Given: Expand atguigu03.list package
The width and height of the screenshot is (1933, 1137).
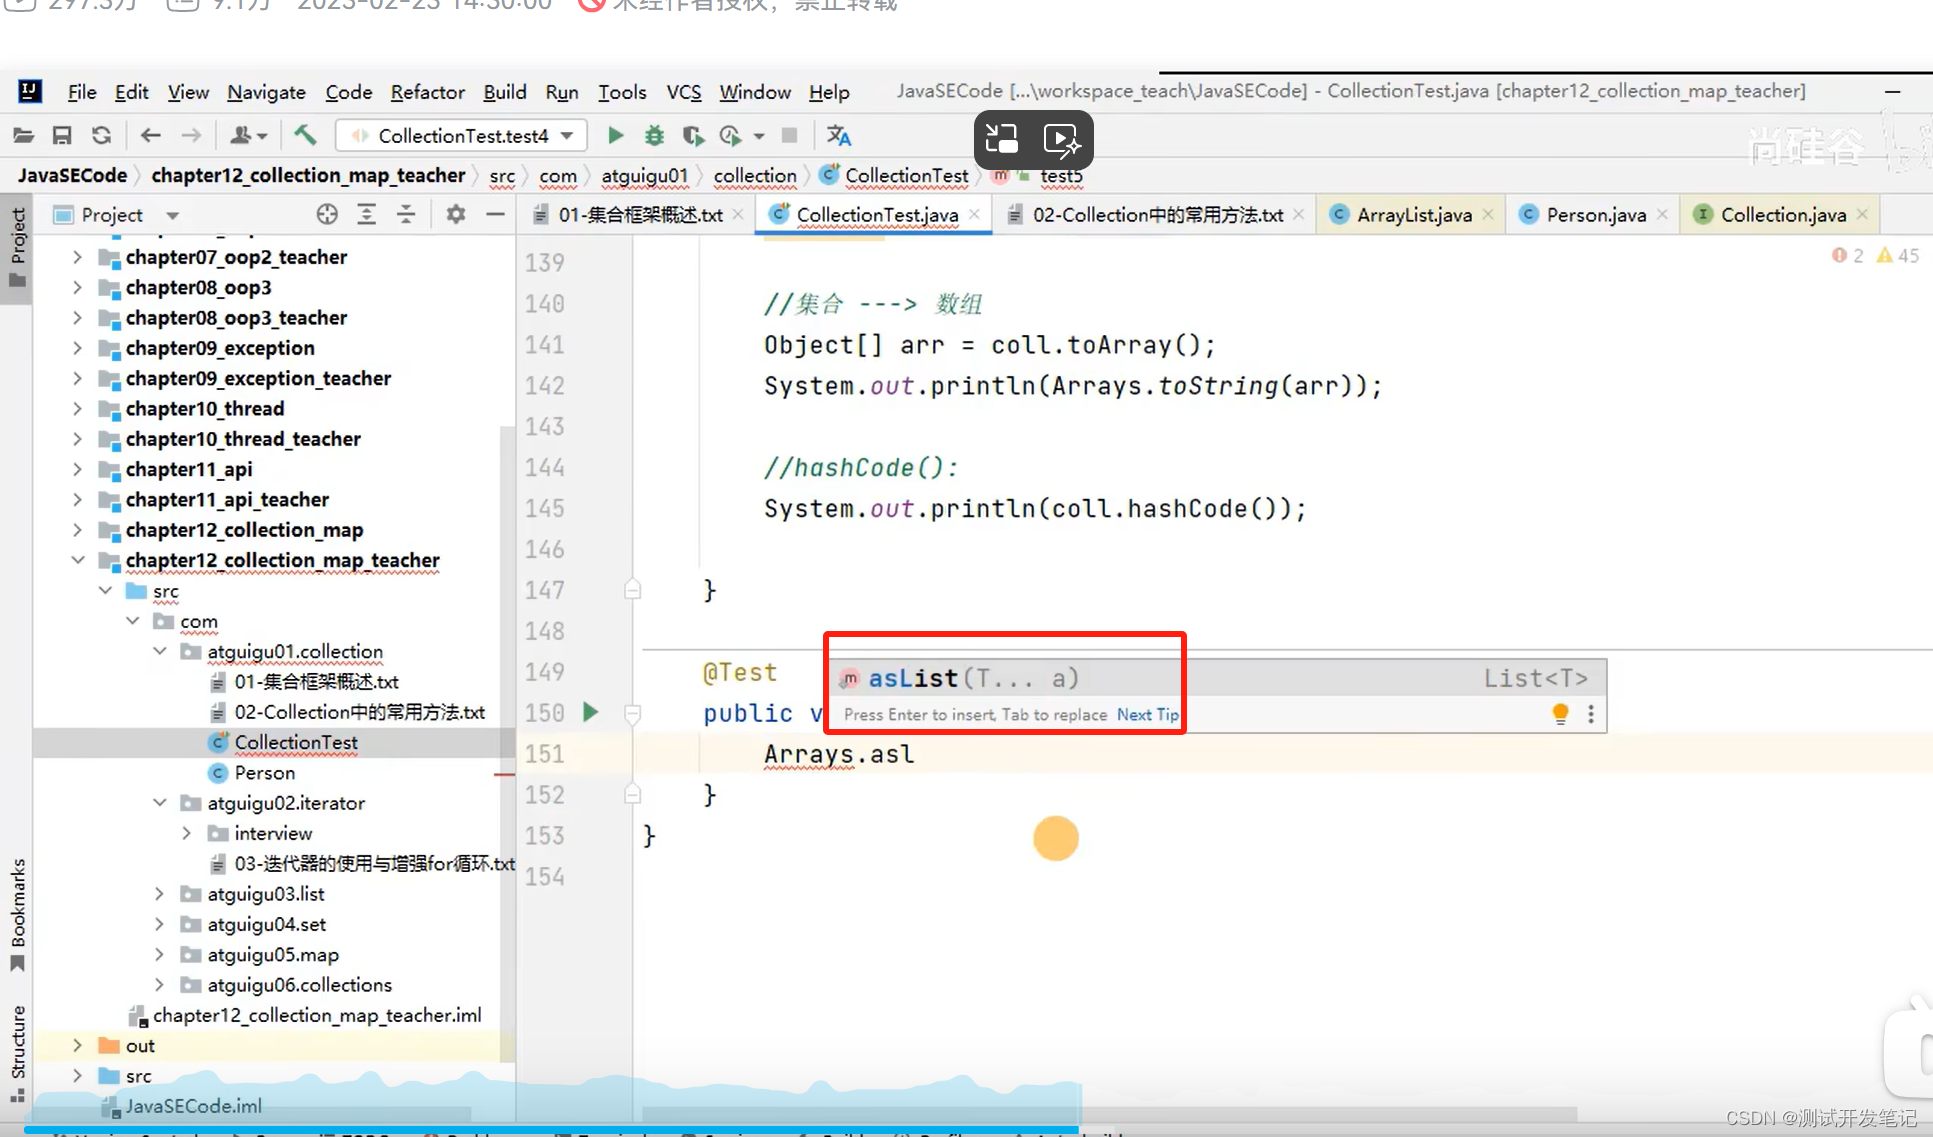Looking at the screenshot, I should pyautogui.click(x=159, y=894).
